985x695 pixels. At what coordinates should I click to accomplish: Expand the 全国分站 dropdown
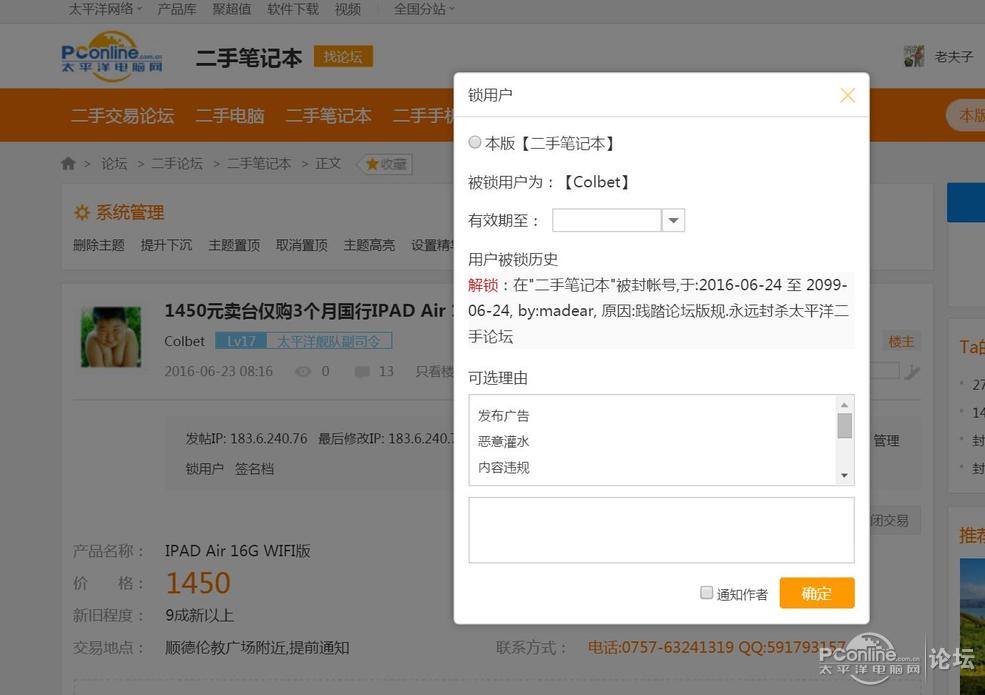pyautogui.click(x=424, y=9)
